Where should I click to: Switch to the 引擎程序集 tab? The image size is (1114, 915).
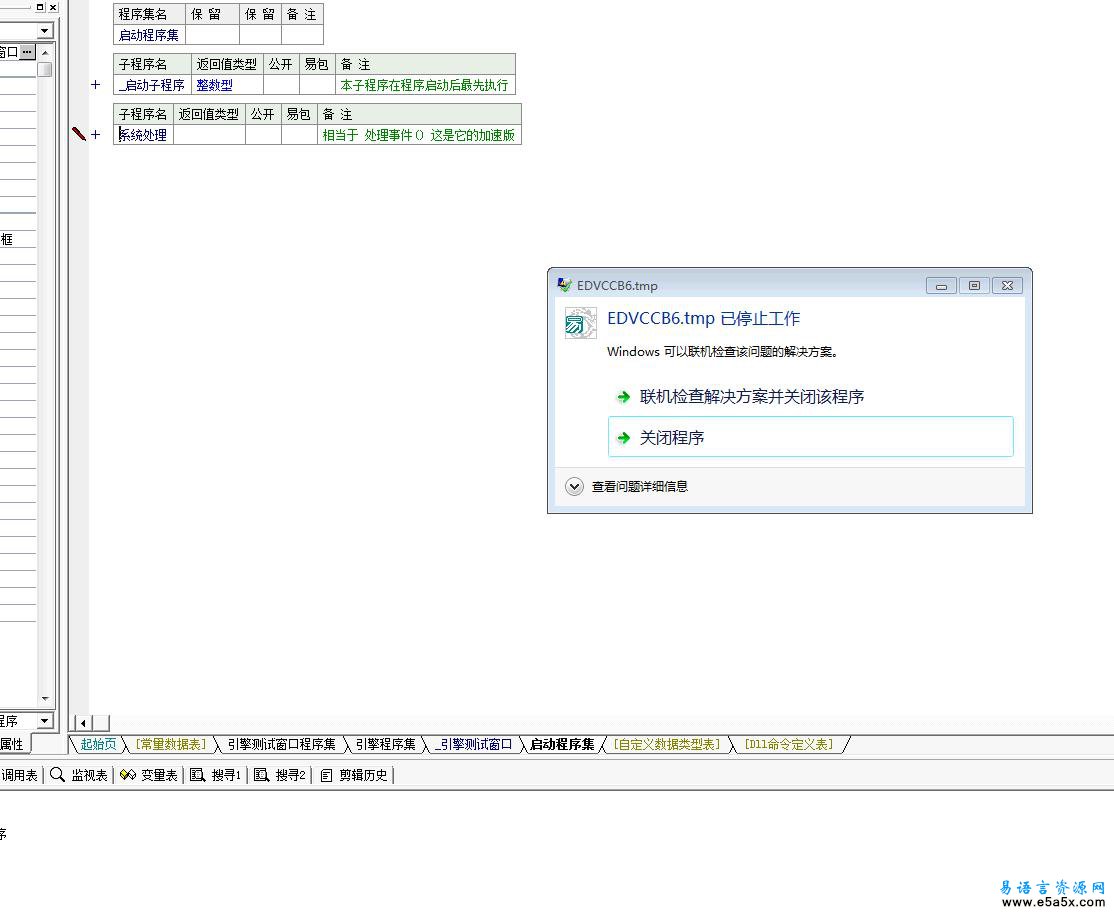386,744
